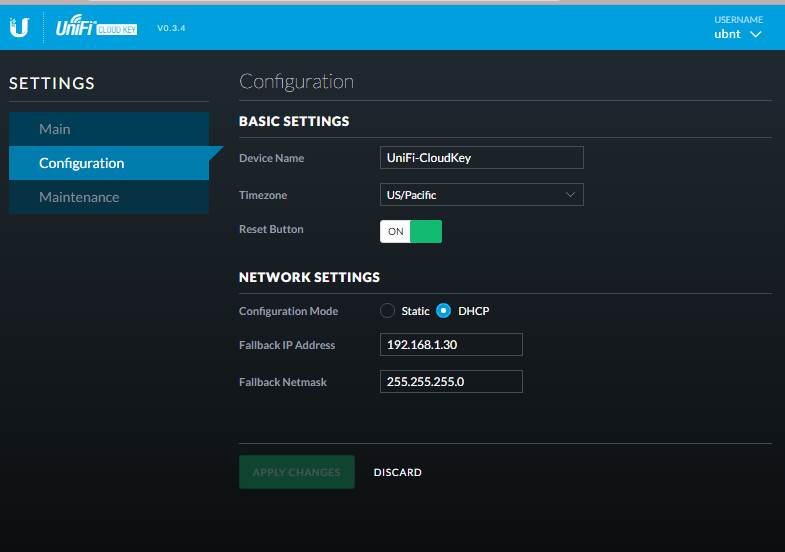Click the Timezone label
785x552 pixels.
(x=263, y=195)
